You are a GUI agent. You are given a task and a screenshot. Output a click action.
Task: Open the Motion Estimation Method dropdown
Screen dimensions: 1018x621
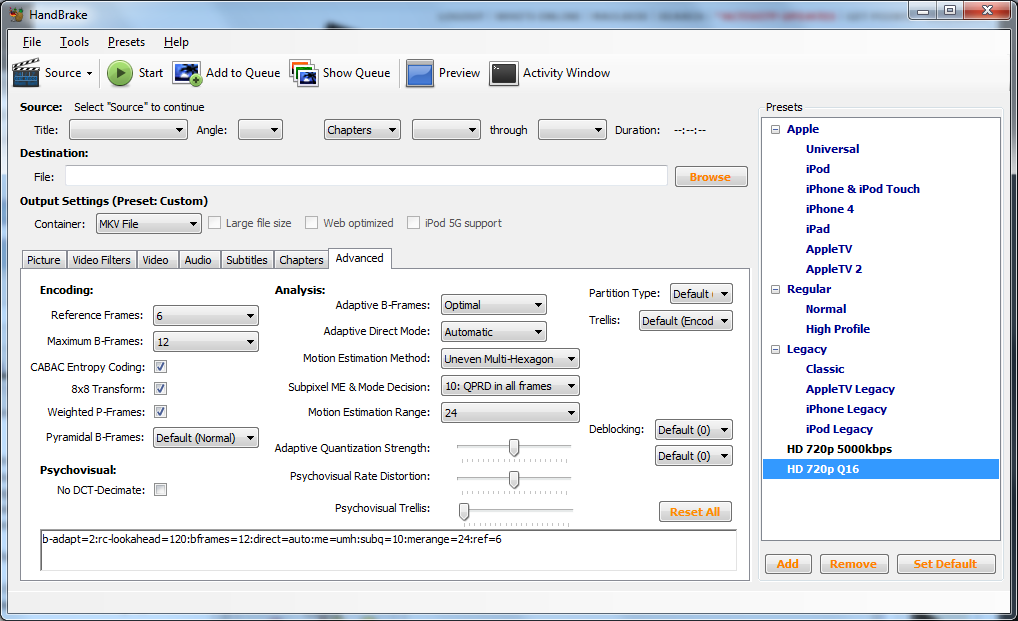tap(510, 359)
